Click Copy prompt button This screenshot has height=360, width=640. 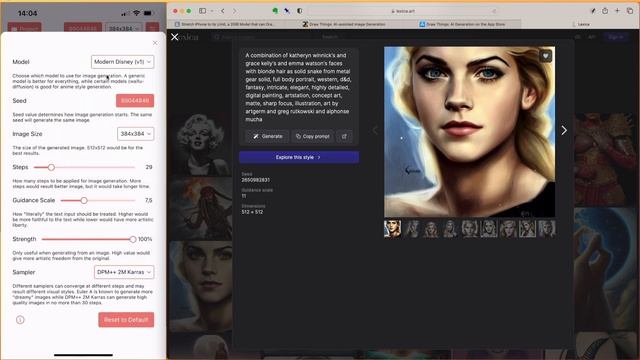pos(313,136)
